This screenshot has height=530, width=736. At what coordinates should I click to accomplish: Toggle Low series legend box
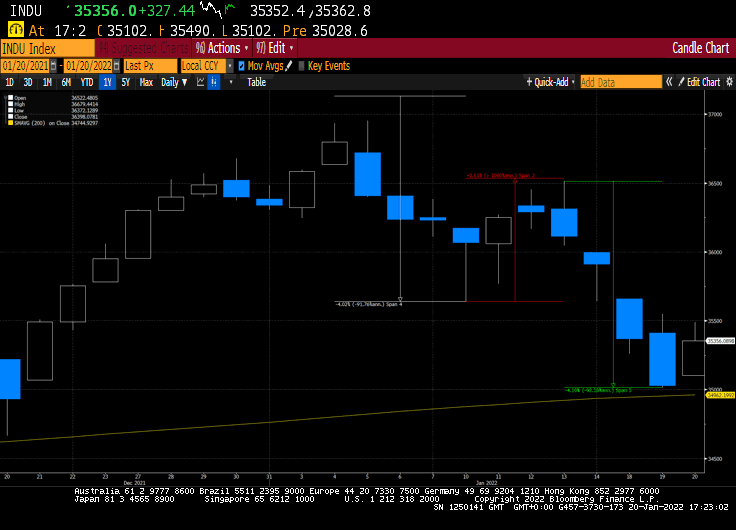pos(10,110)
